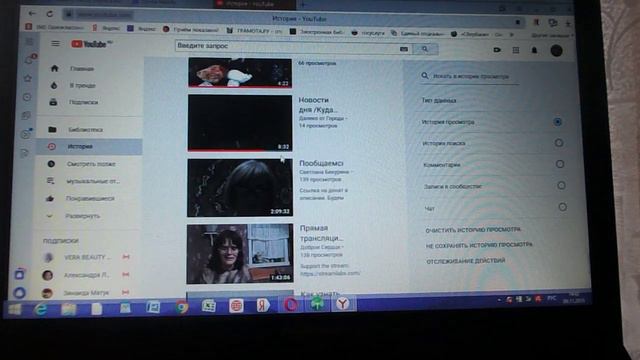The width and height of the screenshot is (640, 360).
Task: Open госуслуги bookmark
Action: (x=368, y=33)
